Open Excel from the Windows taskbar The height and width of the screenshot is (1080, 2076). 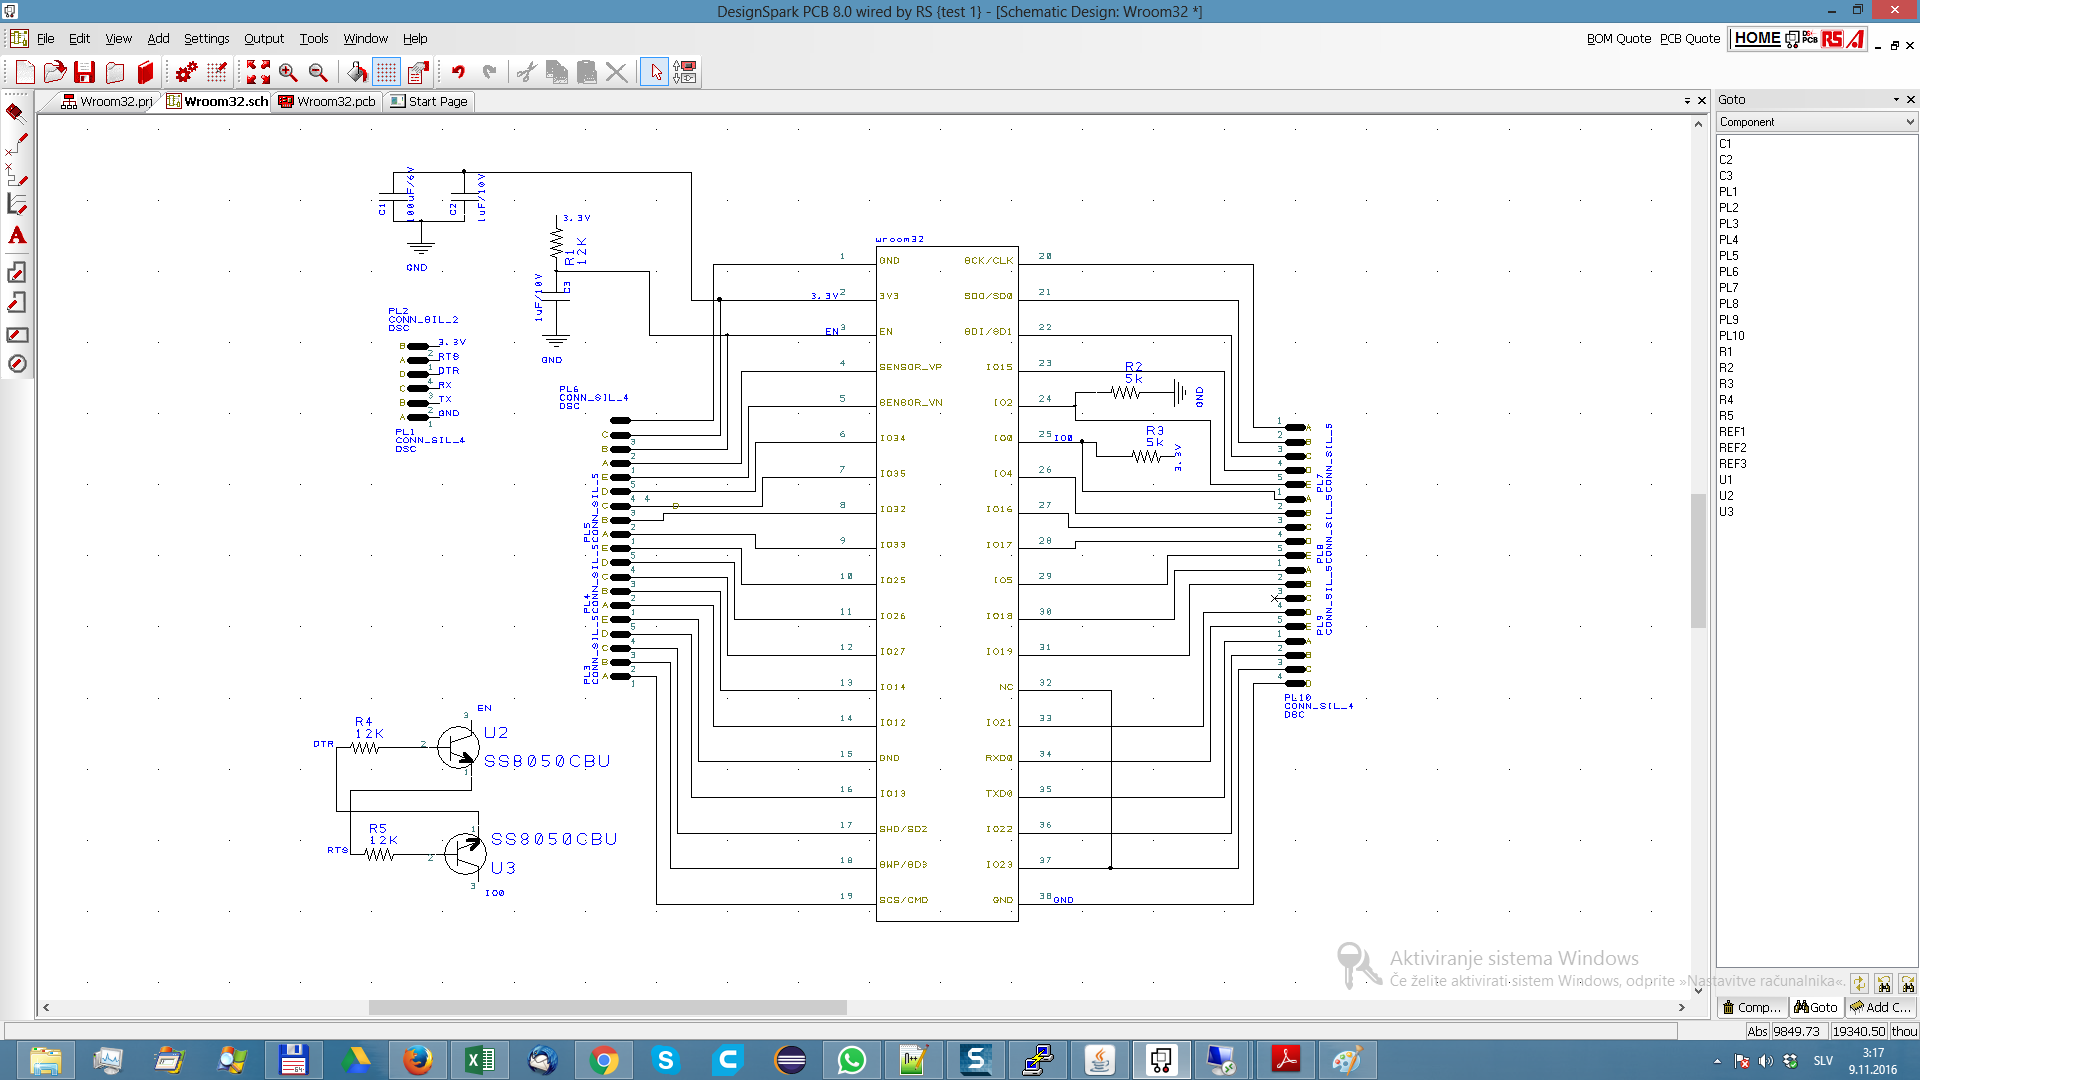point(480,1060)
